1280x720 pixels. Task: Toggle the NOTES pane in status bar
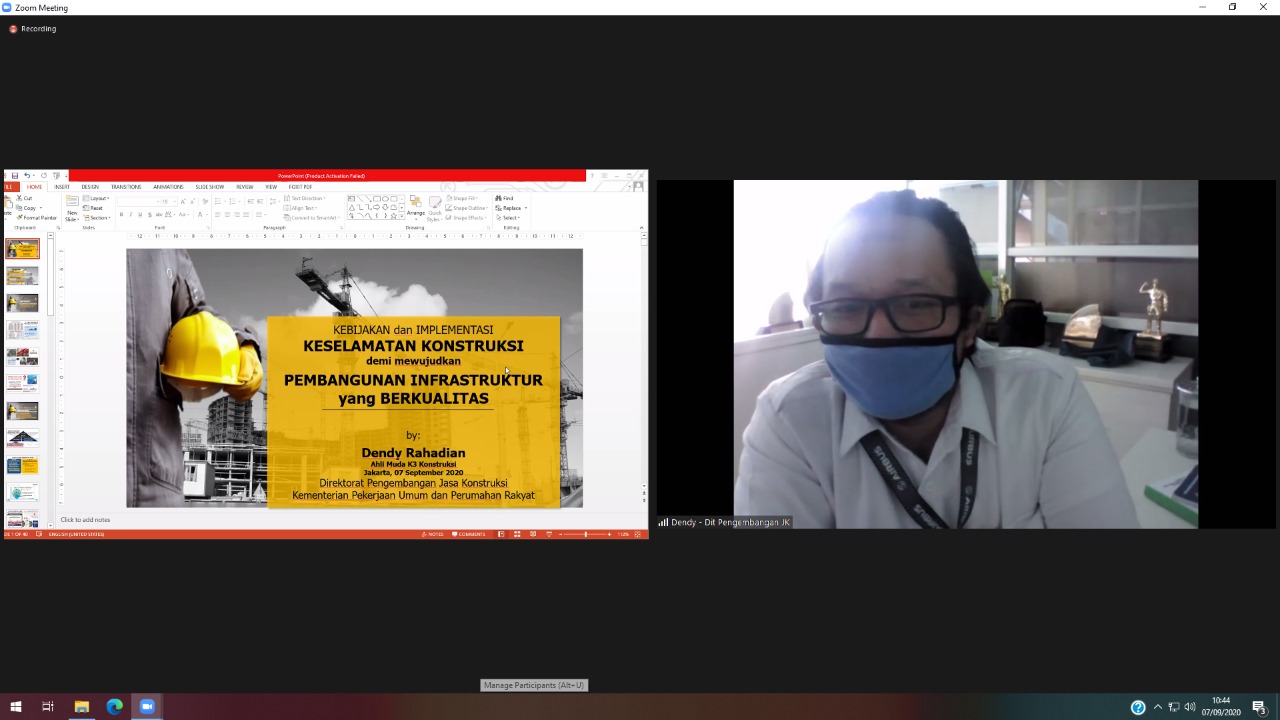(x=433, y=534)
